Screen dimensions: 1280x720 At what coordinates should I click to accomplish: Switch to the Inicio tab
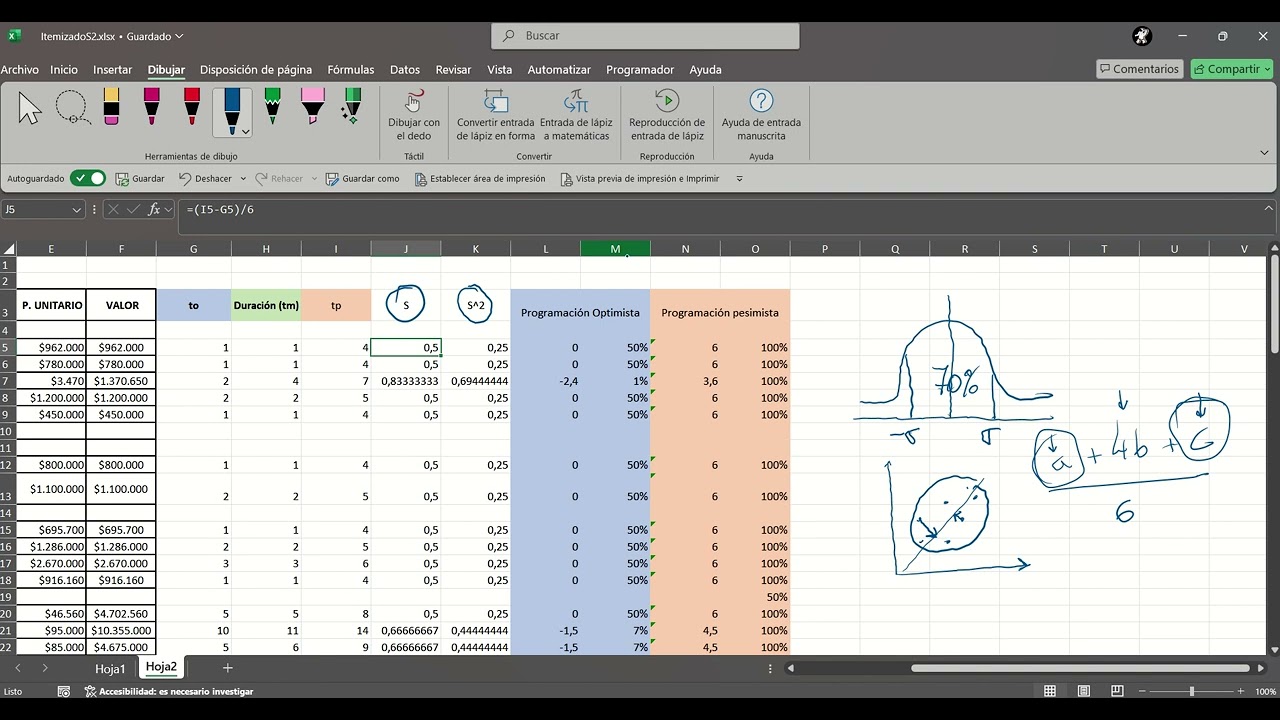pyautogui.click(x=64, y=70)
